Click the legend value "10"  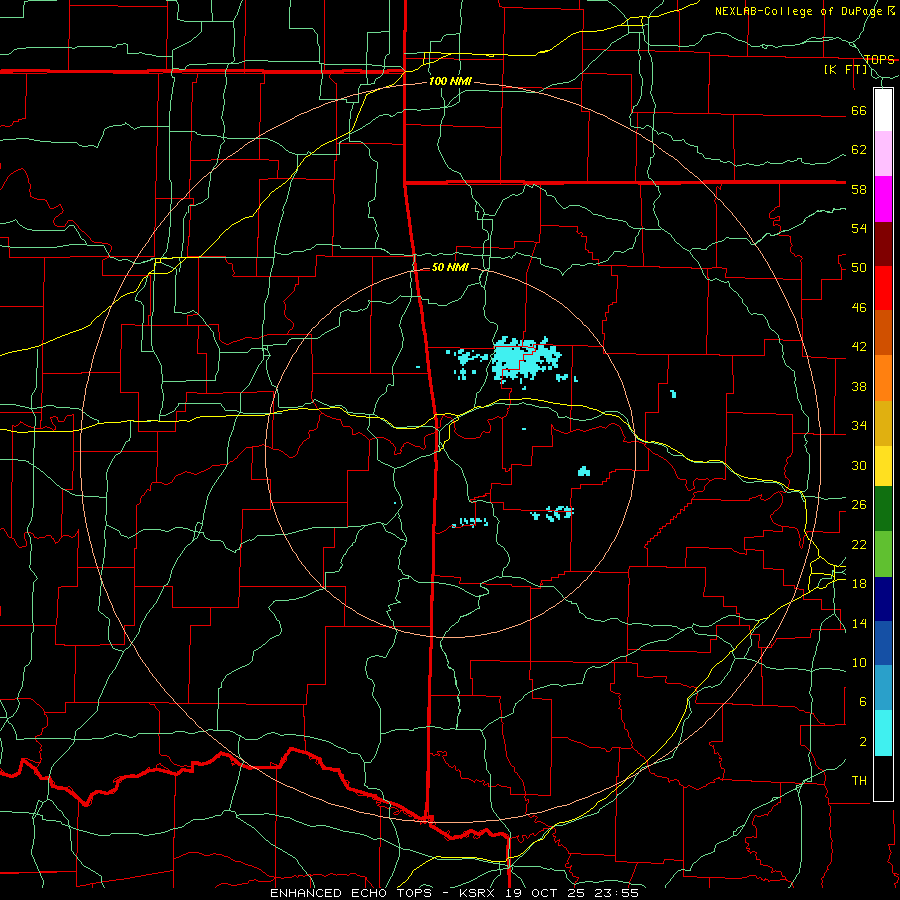click(x=859, y=662)
